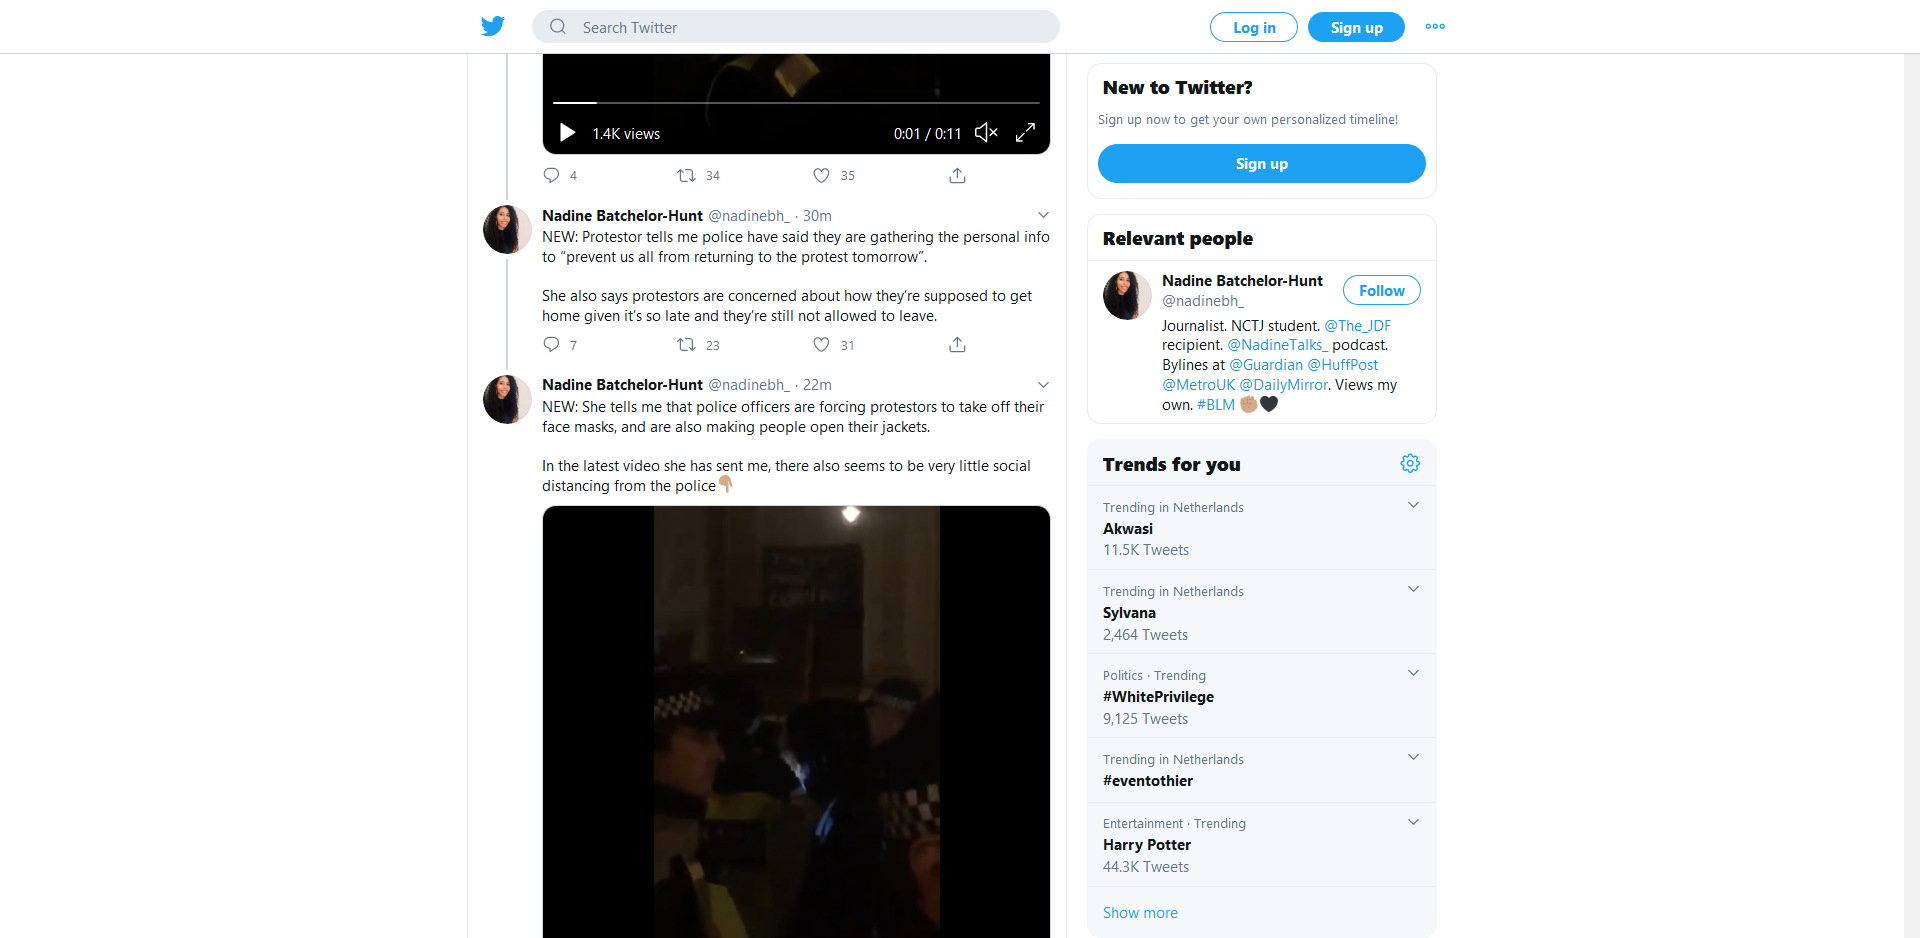Play the video with 1.4K views
This screenshot has height=938, width=1920.
[567, 133]
